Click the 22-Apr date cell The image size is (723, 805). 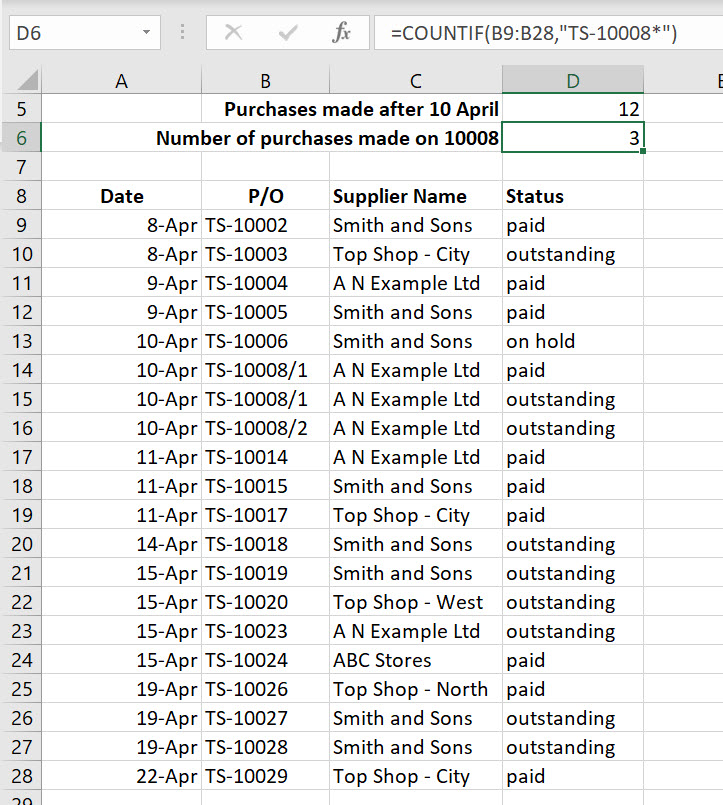click(121, 776)
